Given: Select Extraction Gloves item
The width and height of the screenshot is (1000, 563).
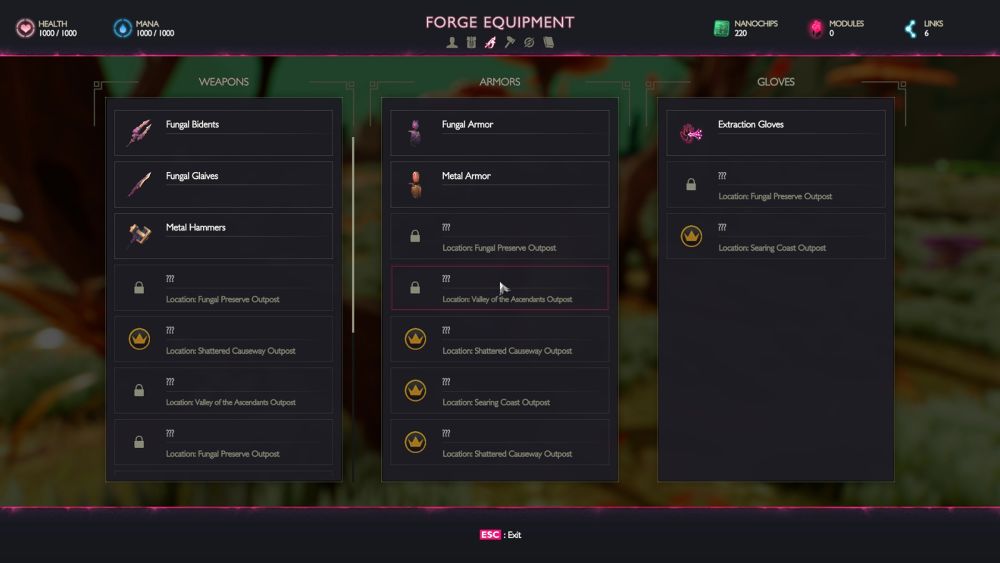Looking at the screenshot, I should pyautogui.click(x=776, y=133).
